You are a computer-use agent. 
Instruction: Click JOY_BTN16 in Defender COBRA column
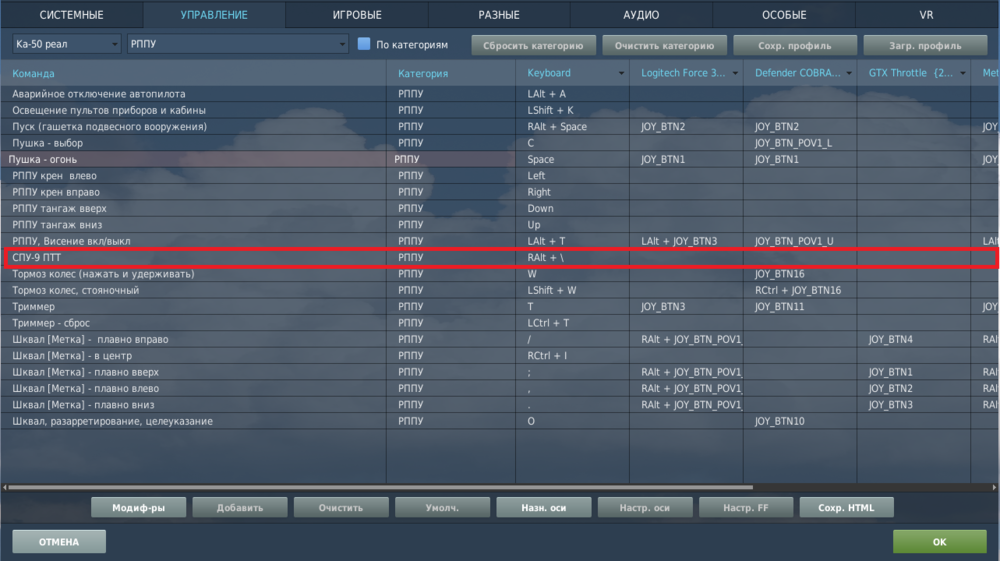800,274
